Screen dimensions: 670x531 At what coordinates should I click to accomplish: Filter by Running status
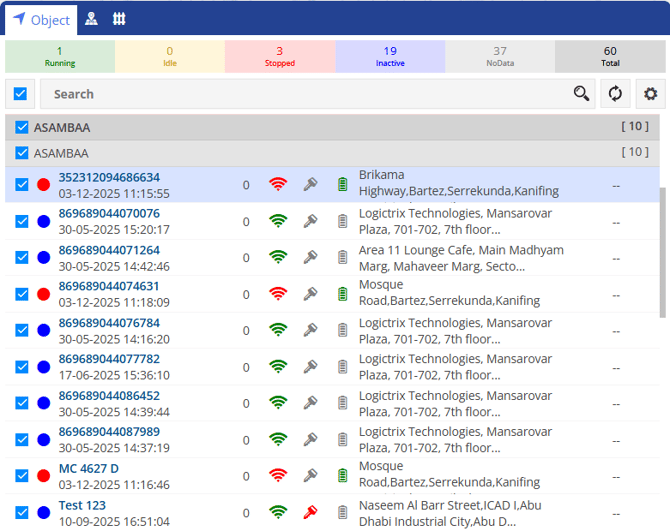[x=60, y=57]
